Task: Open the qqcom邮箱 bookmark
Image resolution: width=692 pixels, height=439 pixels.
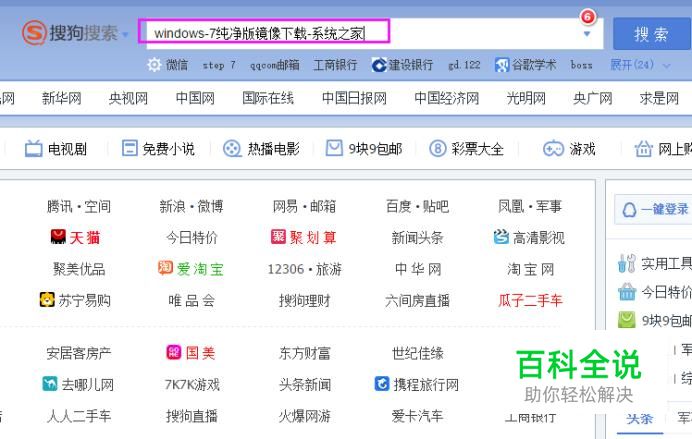Action: 275,65
